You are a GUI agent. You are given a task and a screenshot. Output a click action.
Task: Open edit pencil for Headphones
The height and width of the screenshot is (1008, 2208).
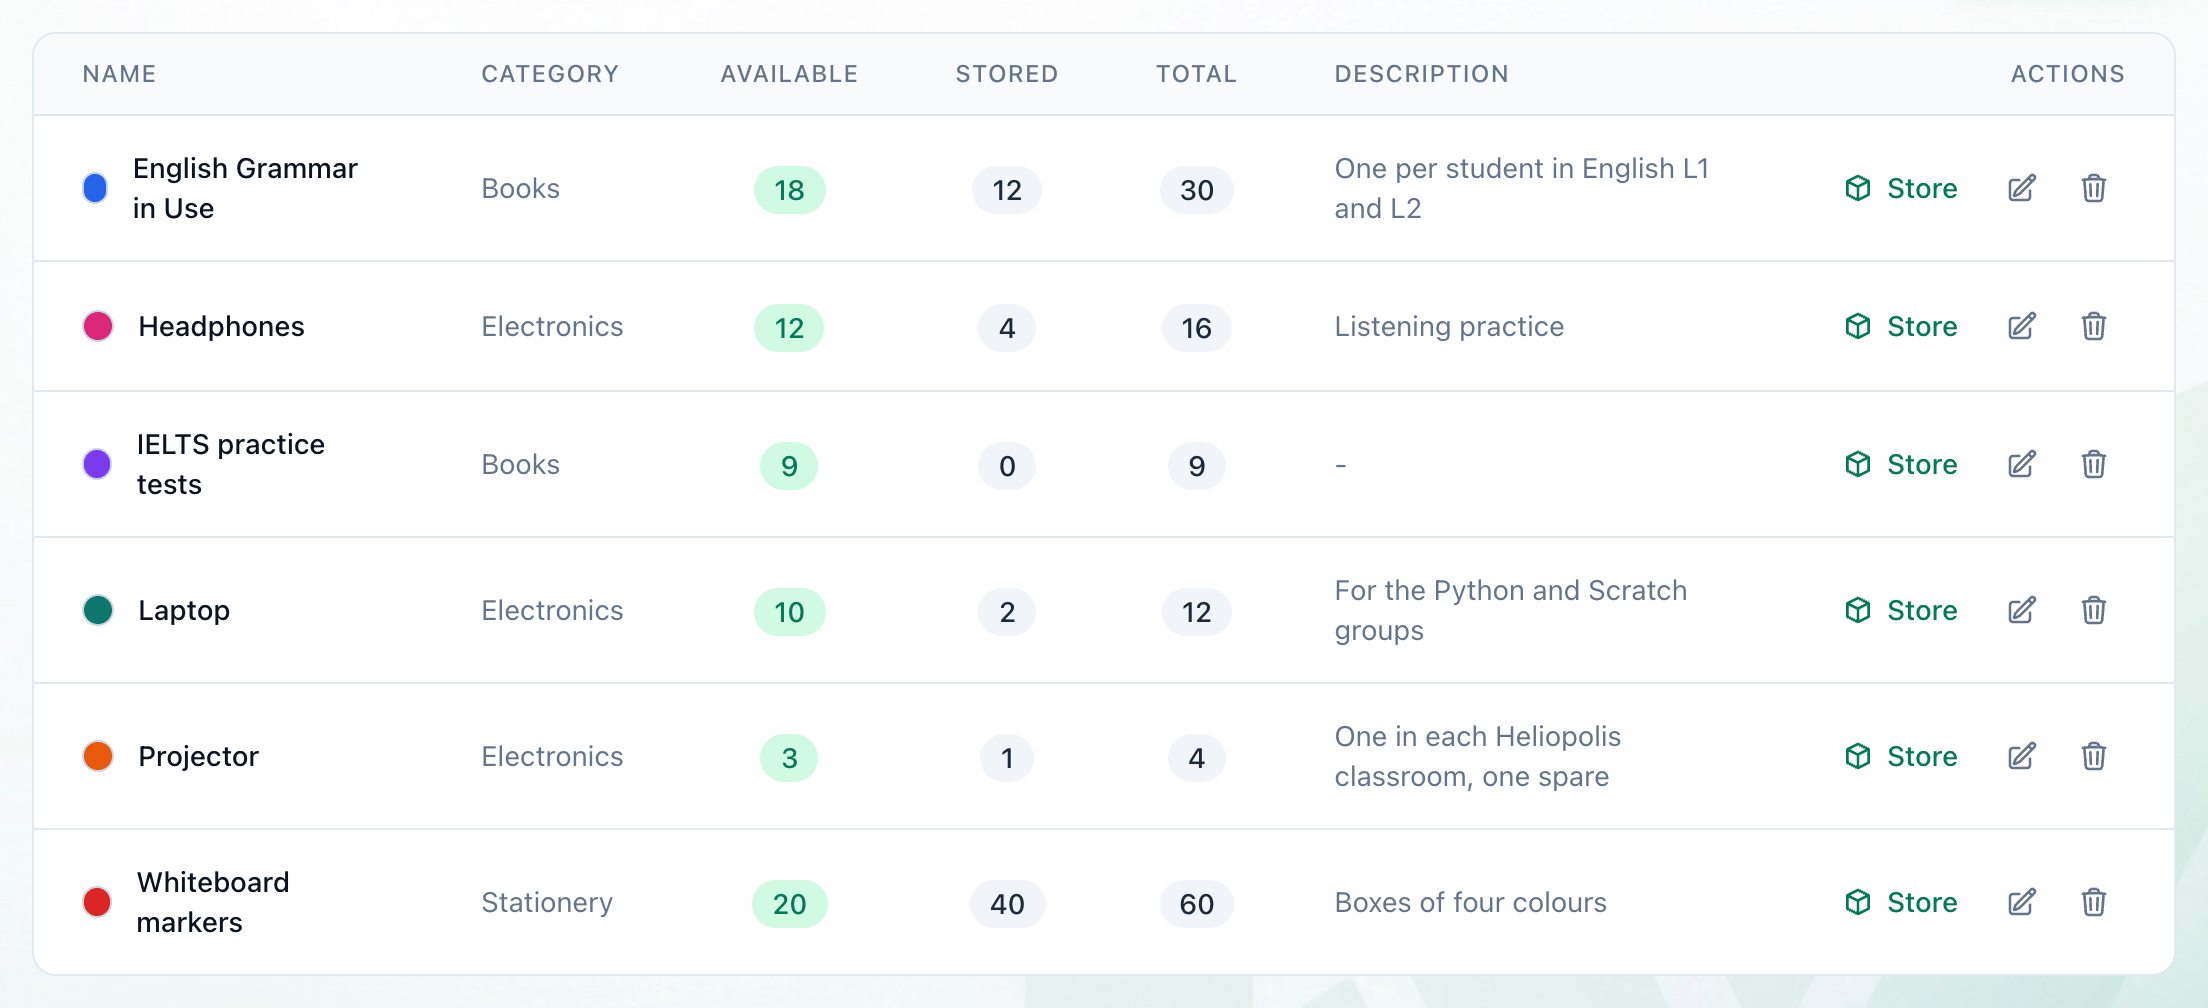(2021, 326)
